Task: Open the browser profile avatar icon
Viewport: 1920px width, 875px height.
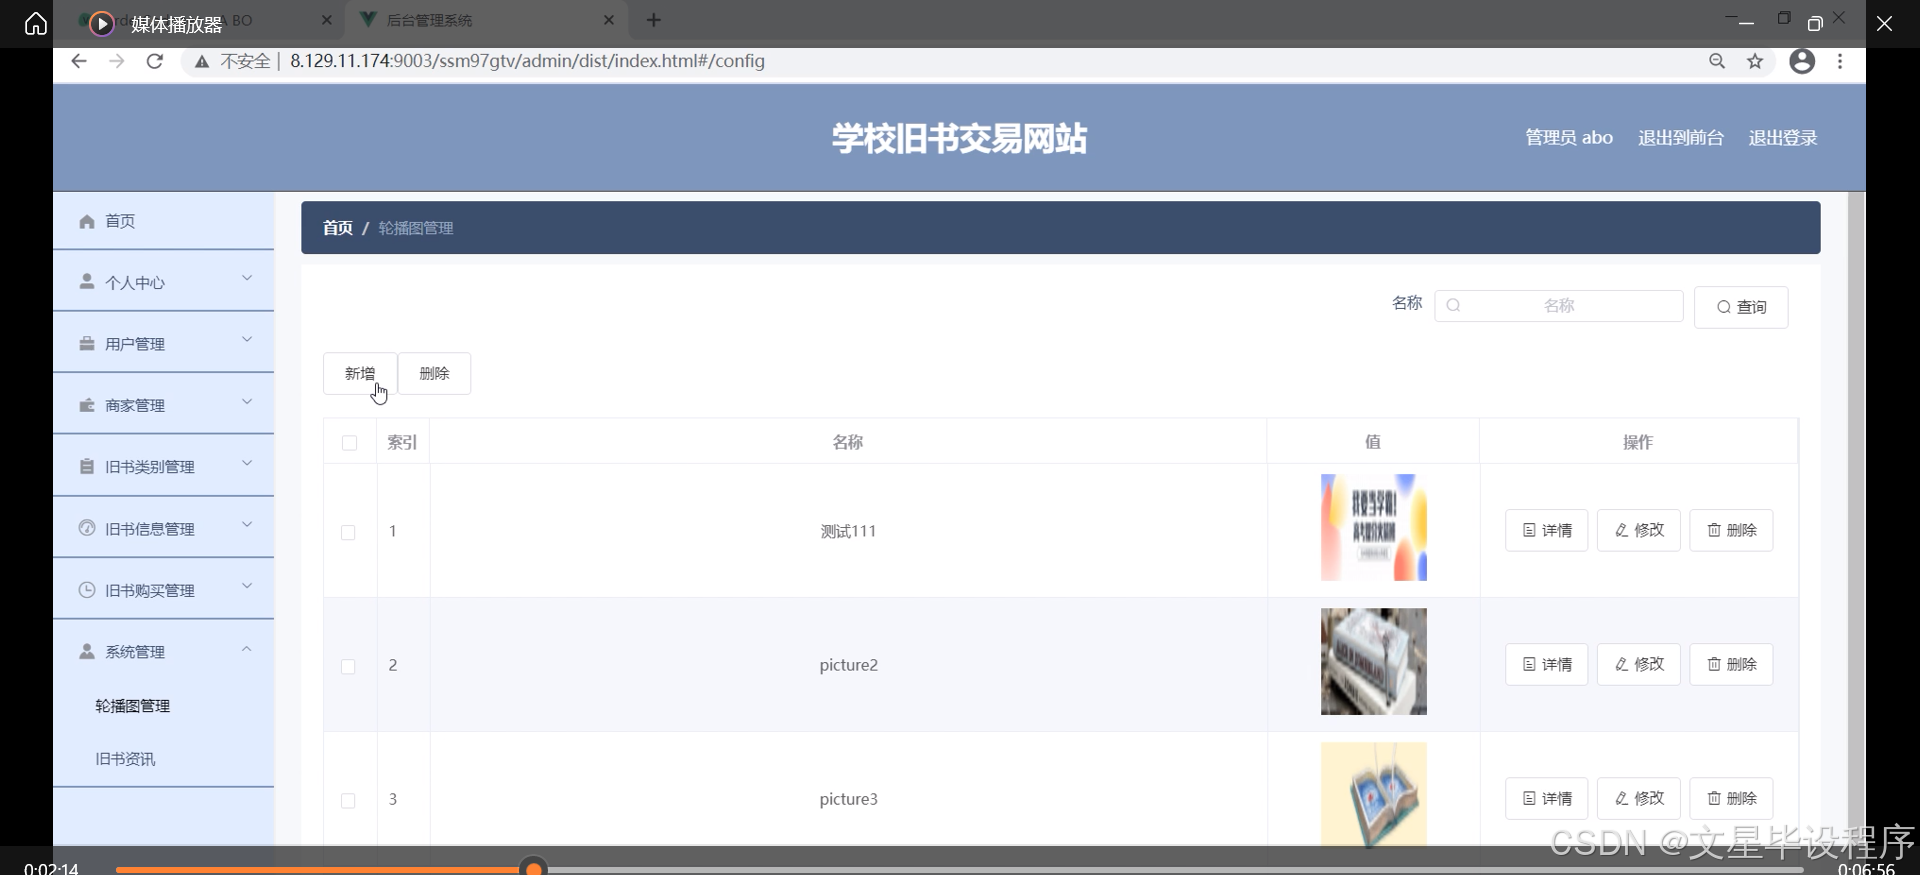Action: click(1802, 62)
